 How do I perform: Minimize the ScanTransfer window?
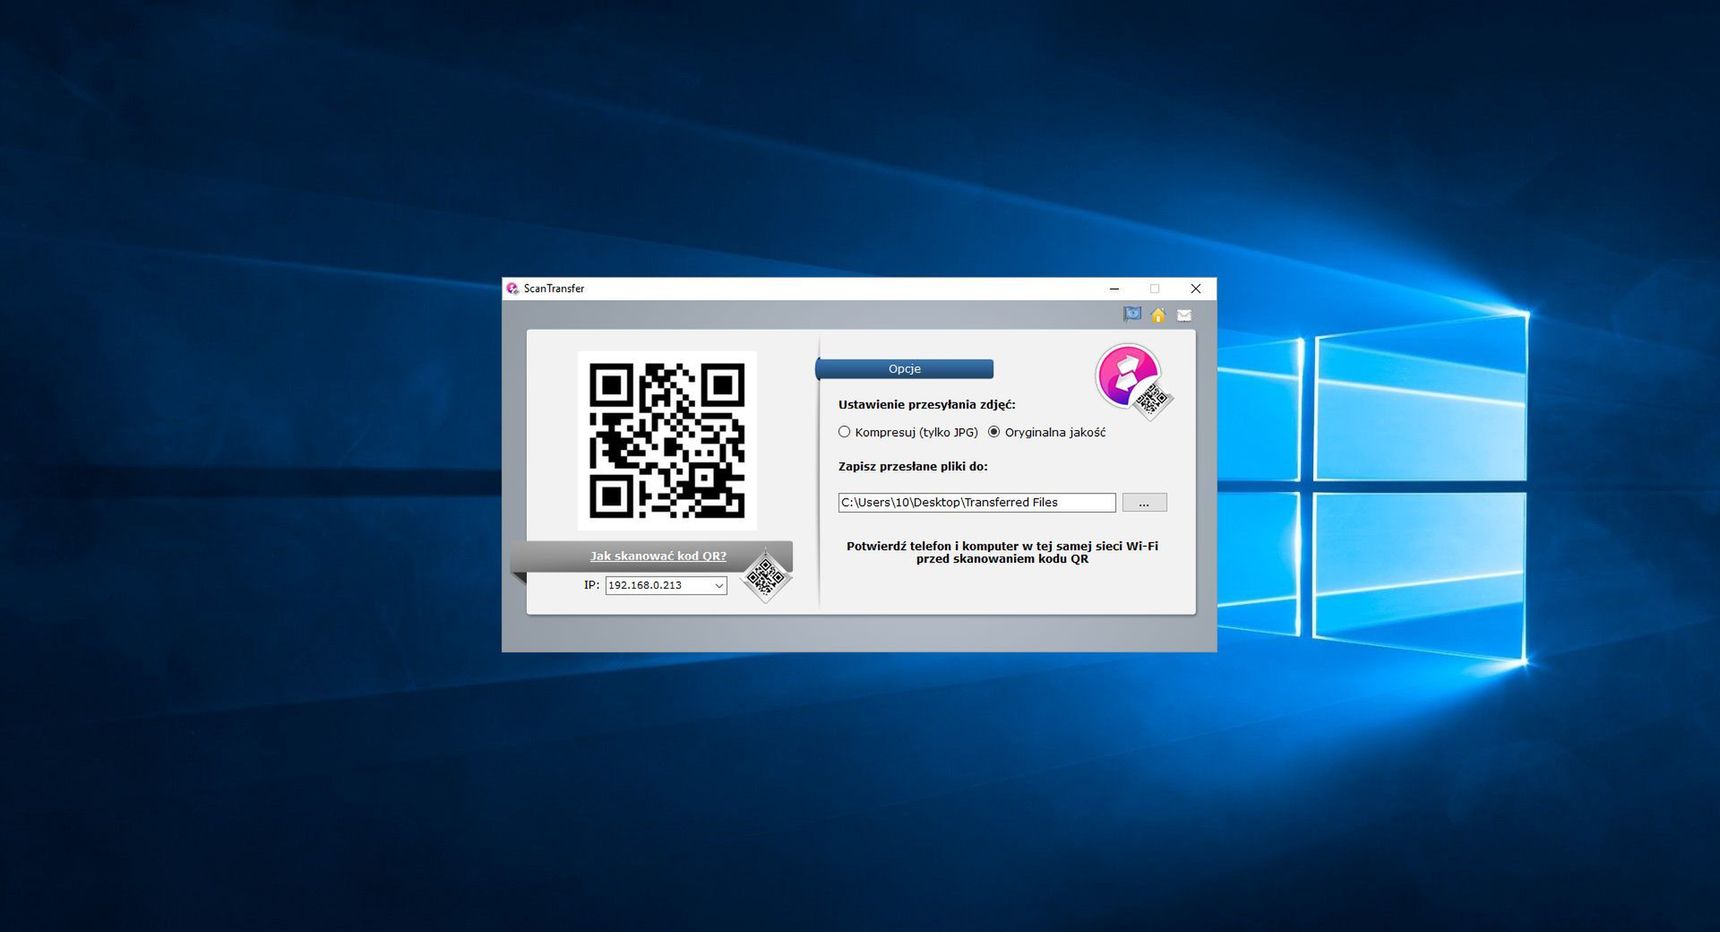point(1114,288)
